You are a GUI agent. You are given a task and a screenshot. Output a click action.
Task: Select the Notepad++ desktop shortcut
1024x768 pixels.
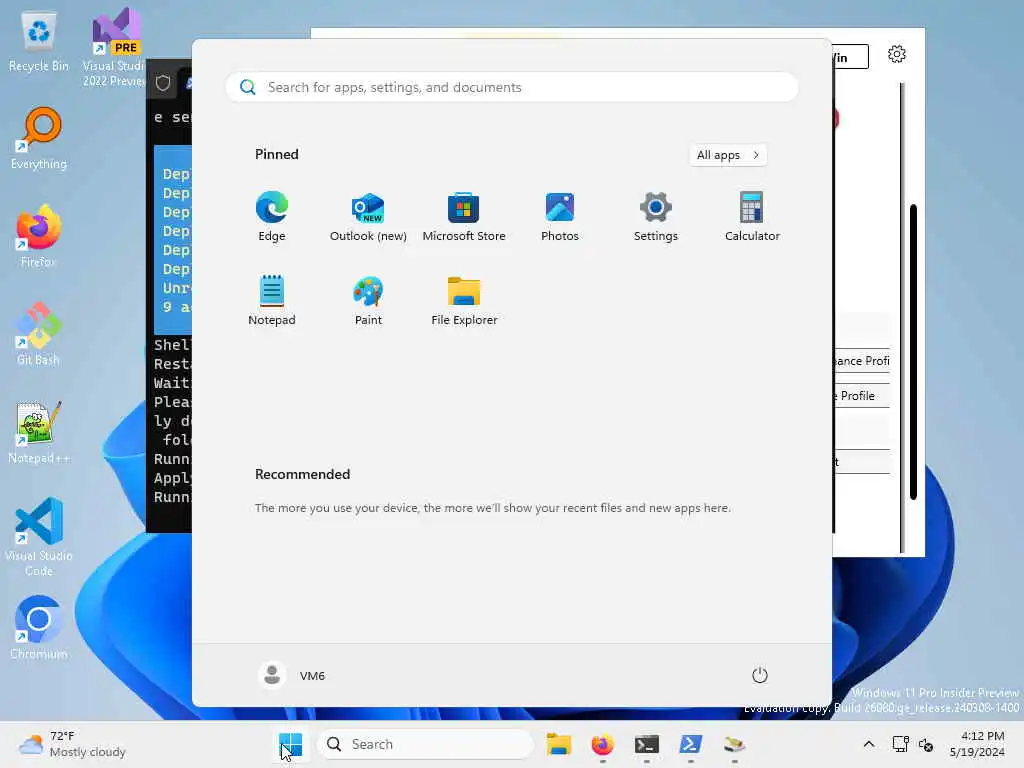[x=39, y=432]
